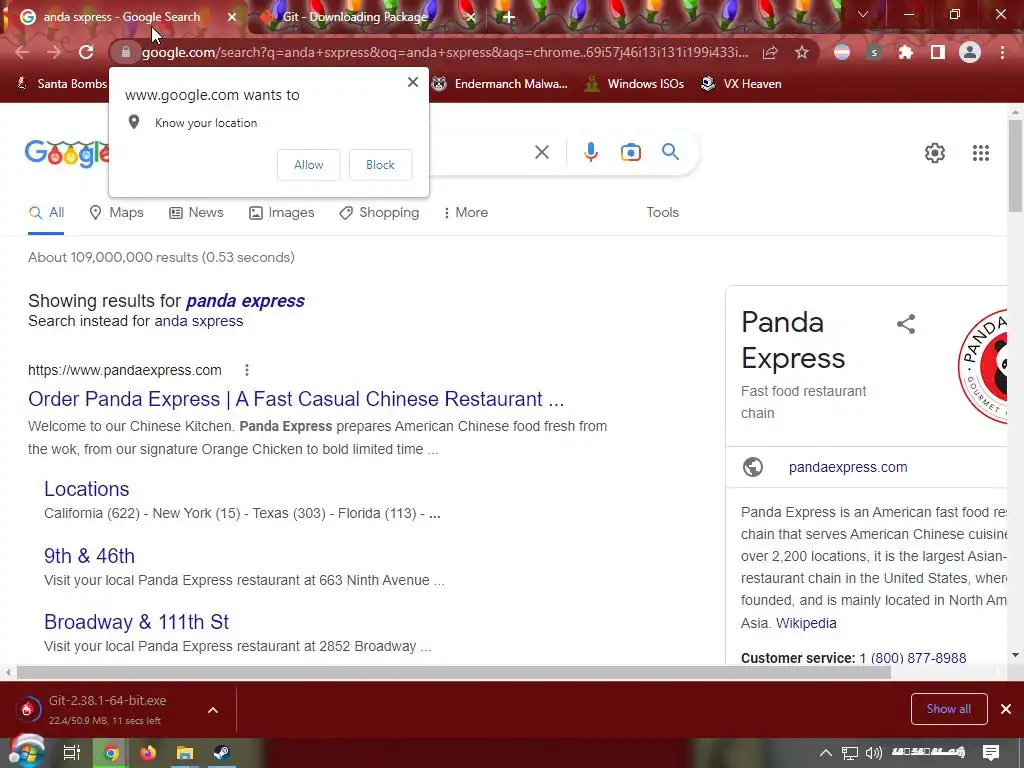This screenshot has height=768, width=1024.
Task: Expand the More search categories menu
Action: (x=466, y=212)
